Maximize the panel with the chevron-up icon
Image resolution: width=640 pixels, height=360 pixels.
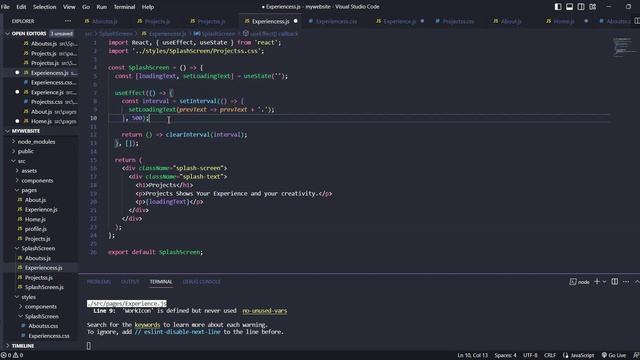pos(636,282)
